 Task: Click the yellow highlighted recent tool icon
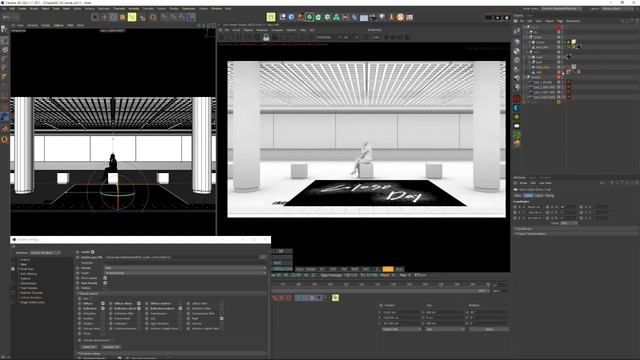[x=132, y=17]
